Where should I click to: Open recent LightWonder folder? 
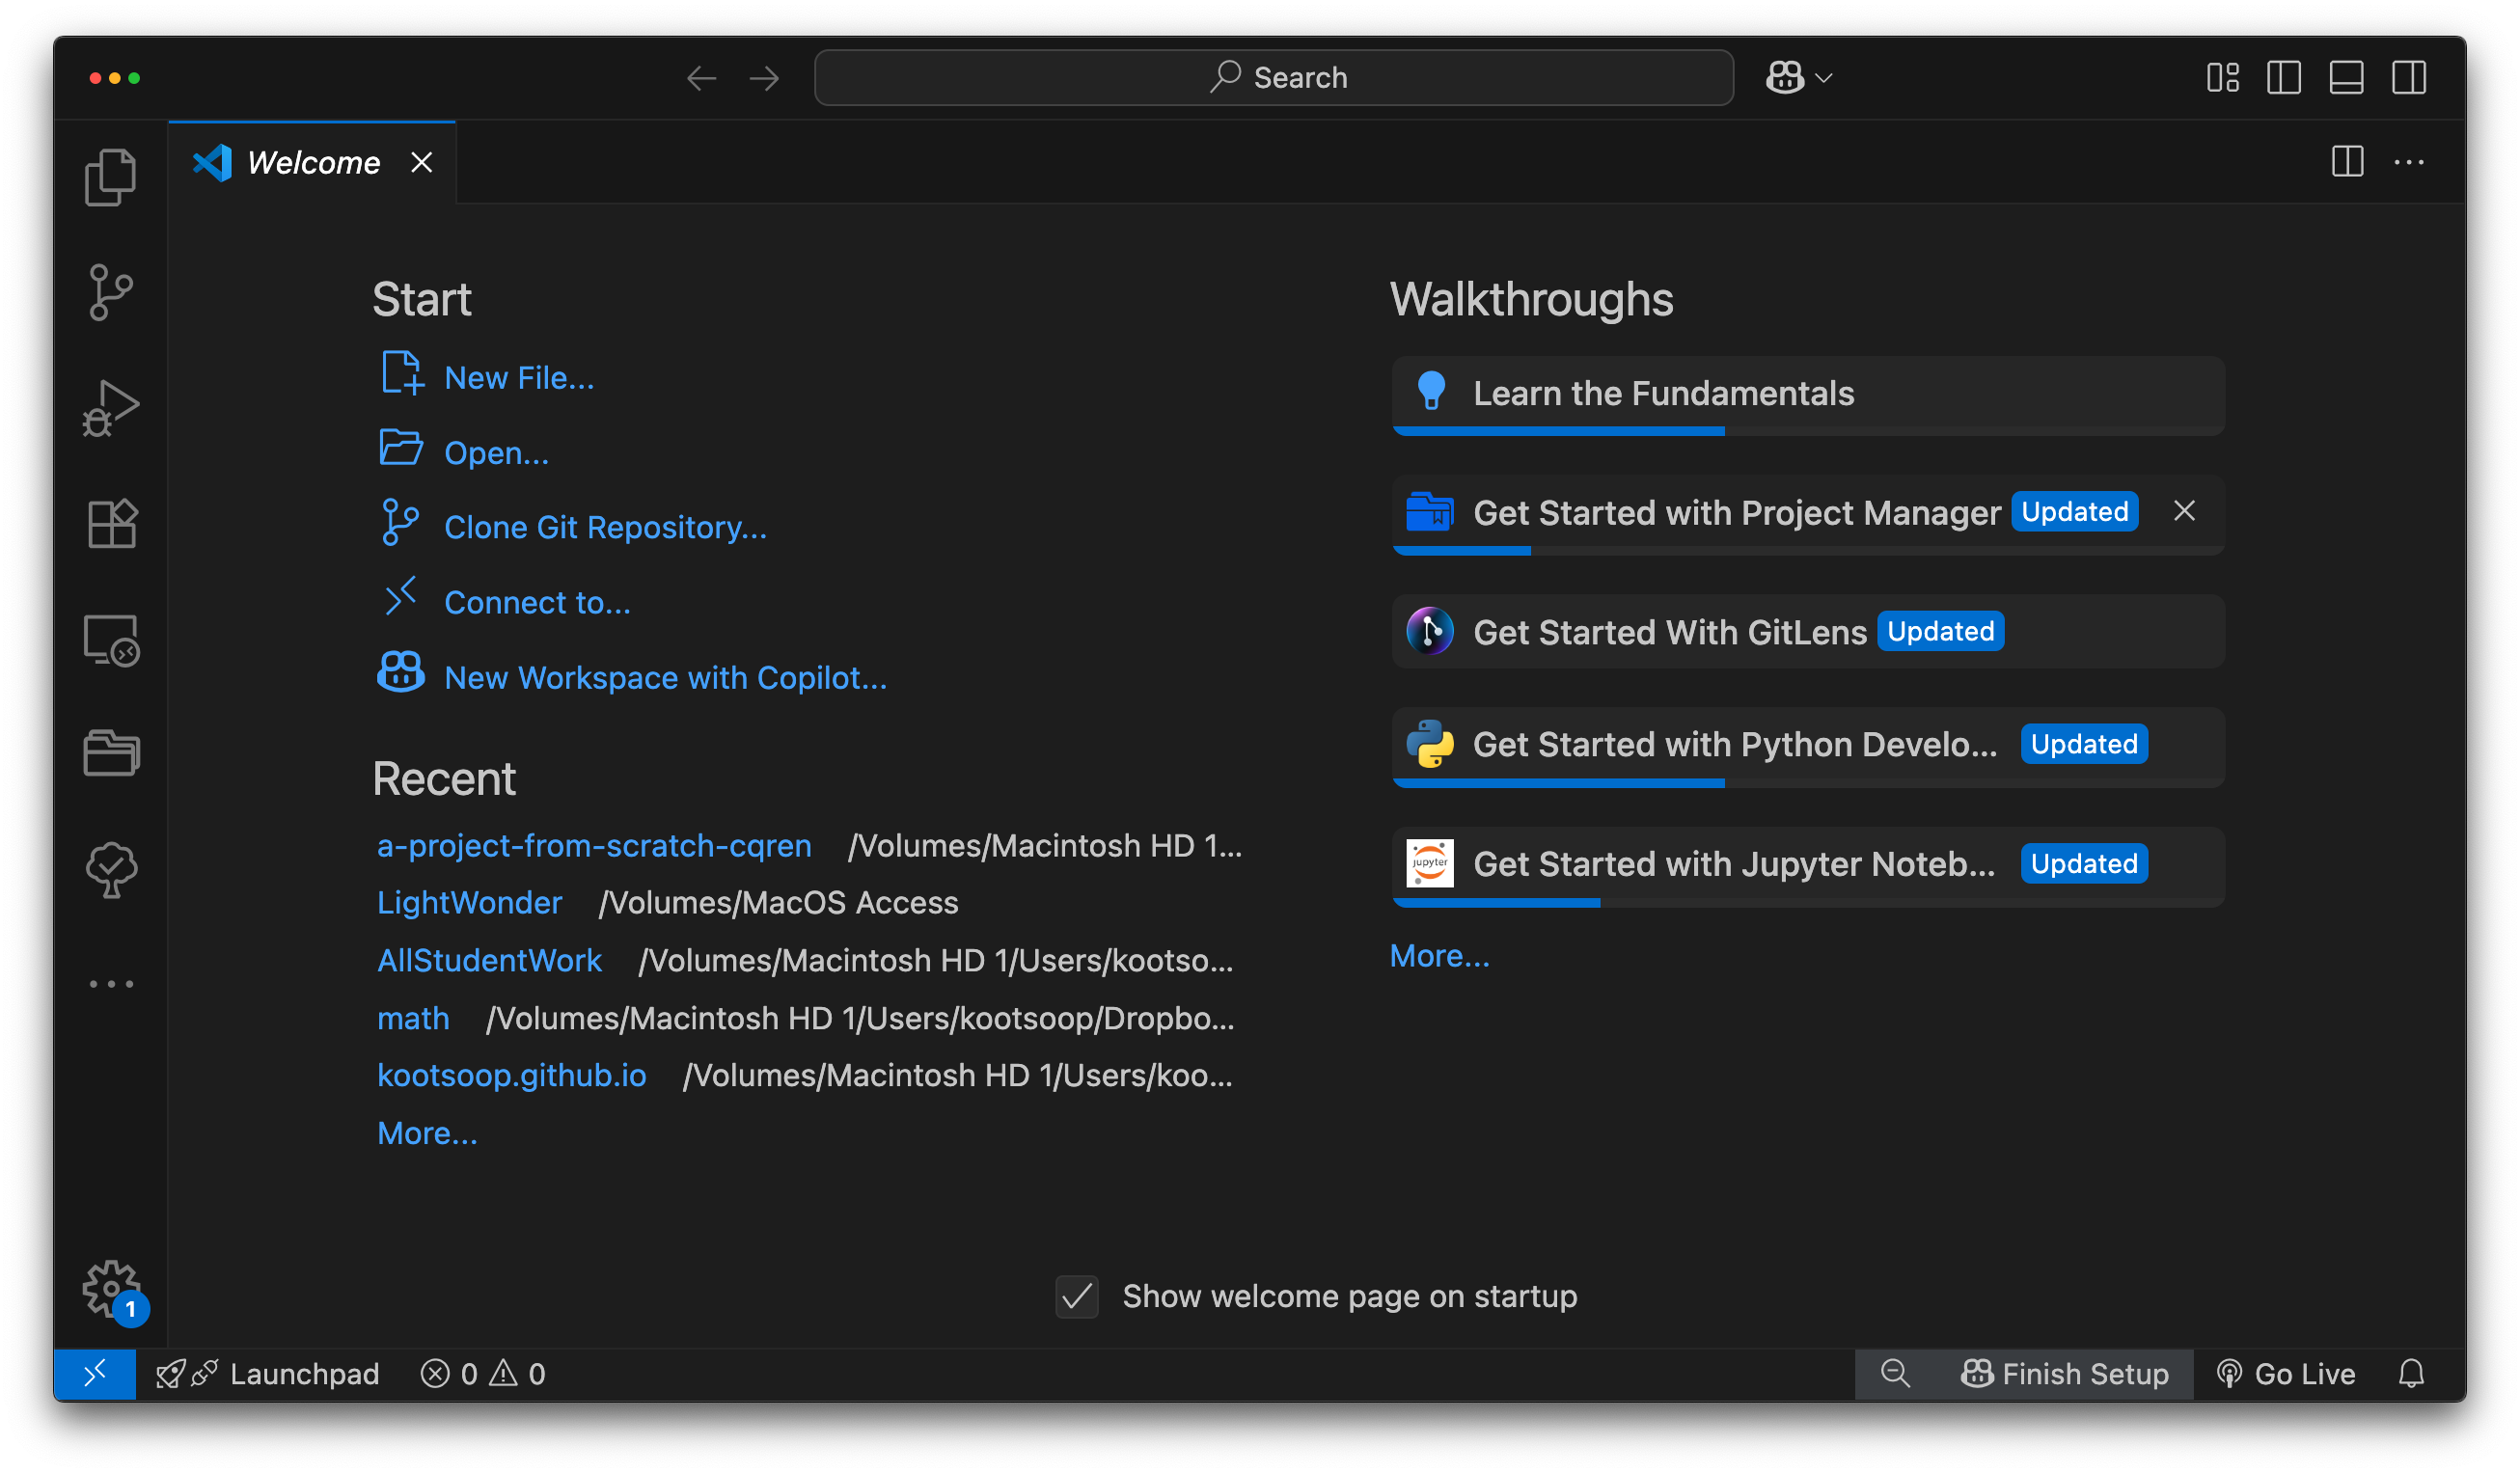click(469, 903)
